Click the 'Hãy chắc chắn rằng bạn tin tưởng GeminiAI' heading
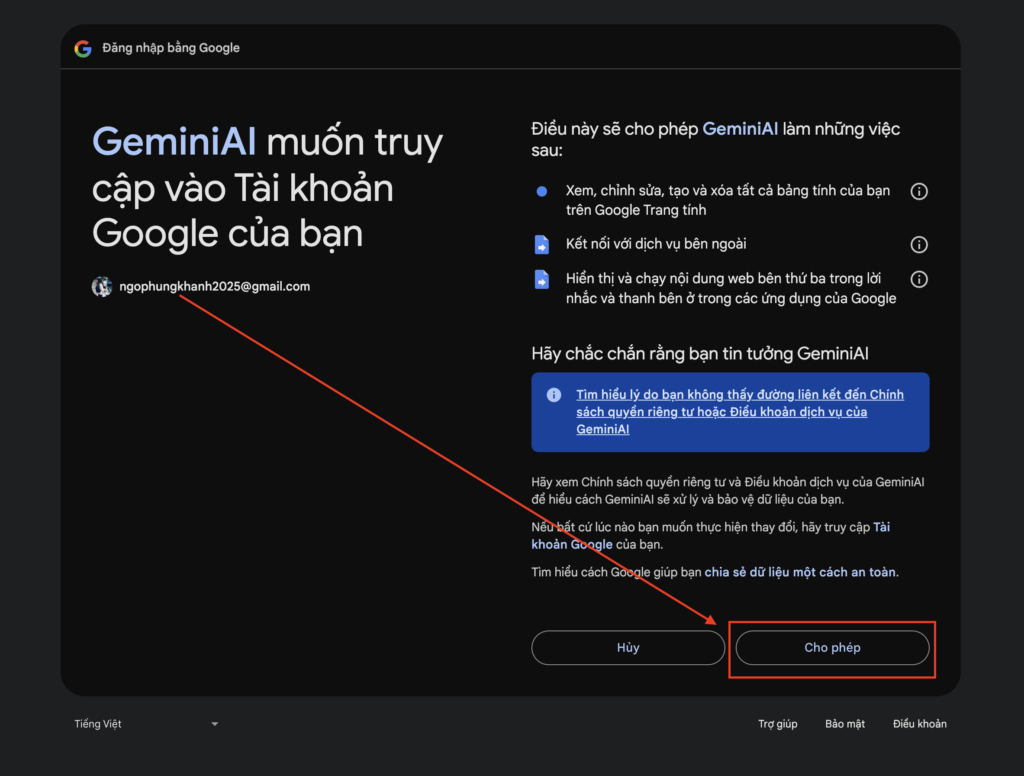This screenshot has height=776, width=1024. 699,354
